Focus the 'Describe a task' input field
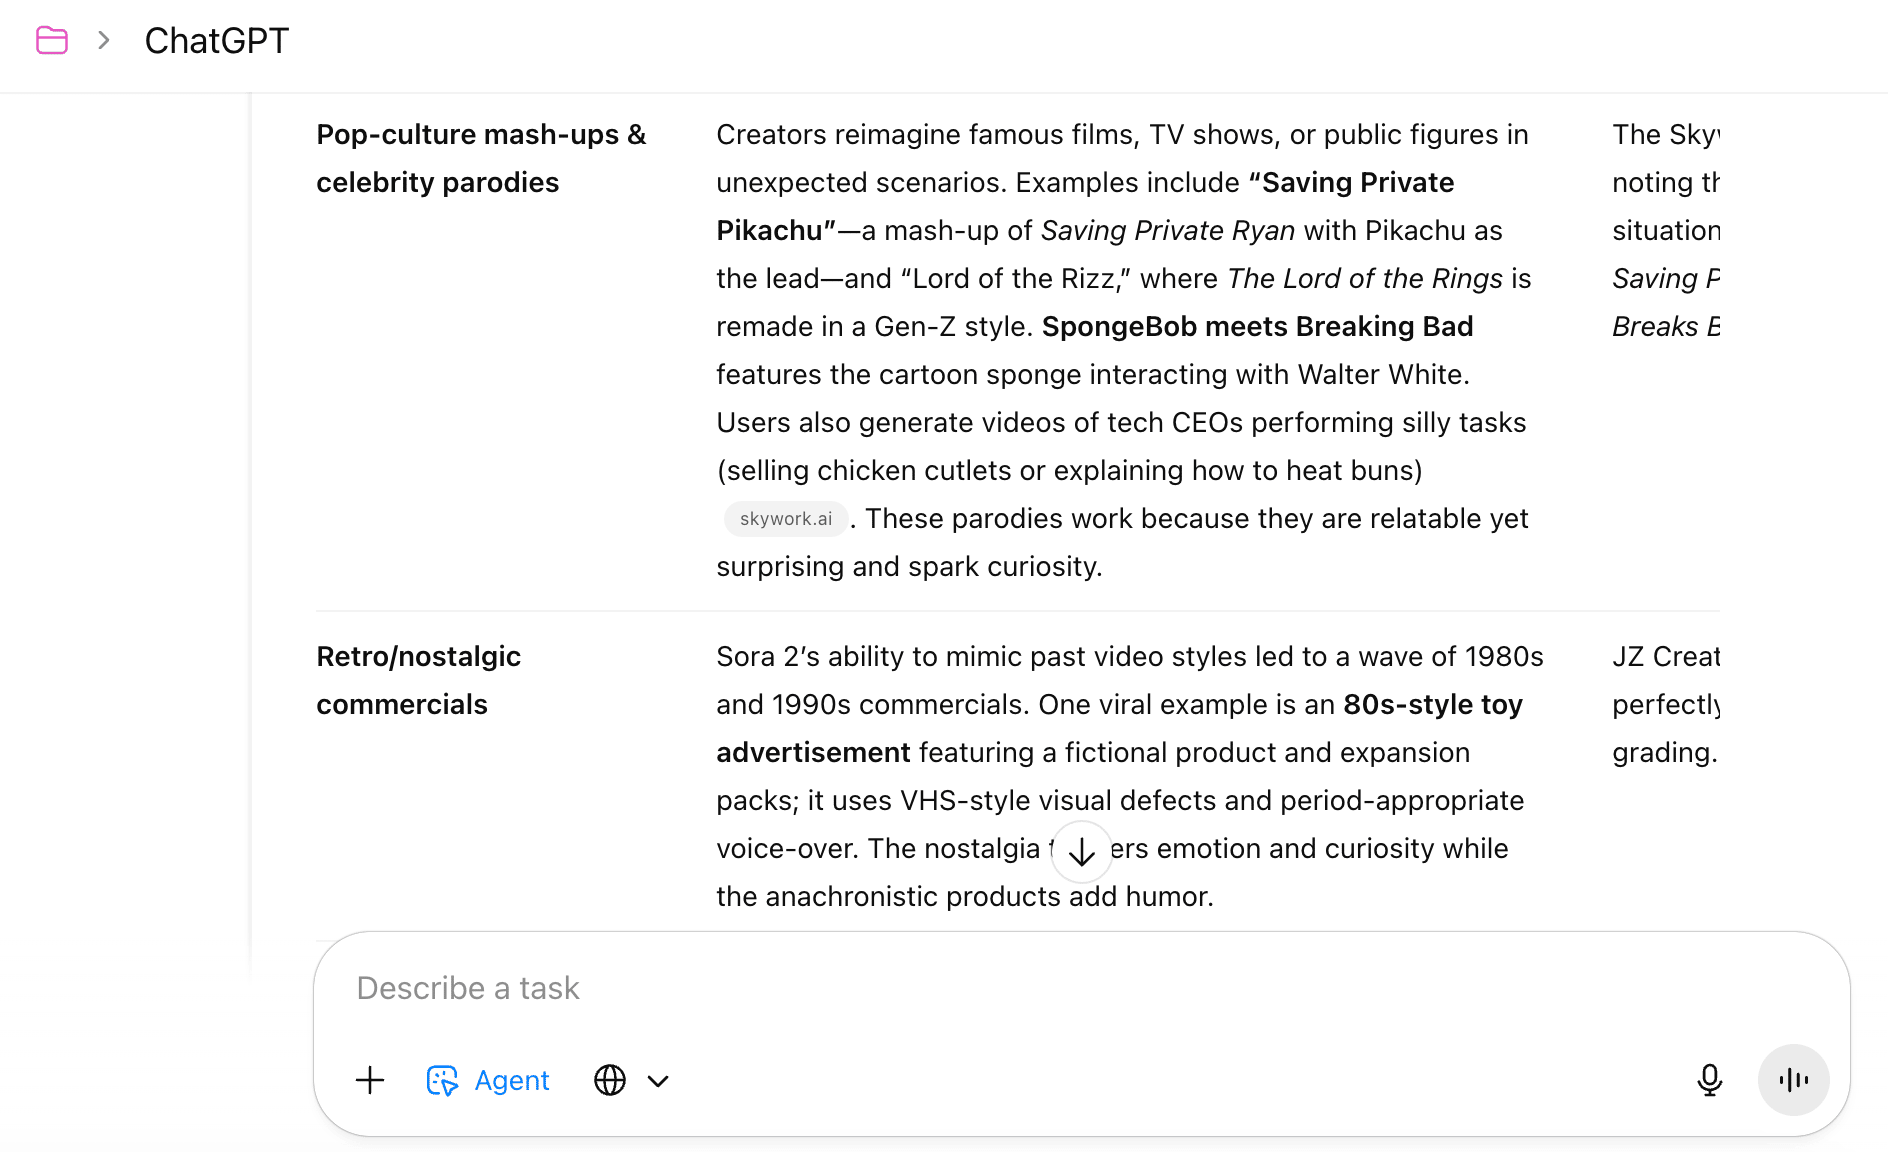This screenshot has height=1152, width=1888. (1000, 988)
